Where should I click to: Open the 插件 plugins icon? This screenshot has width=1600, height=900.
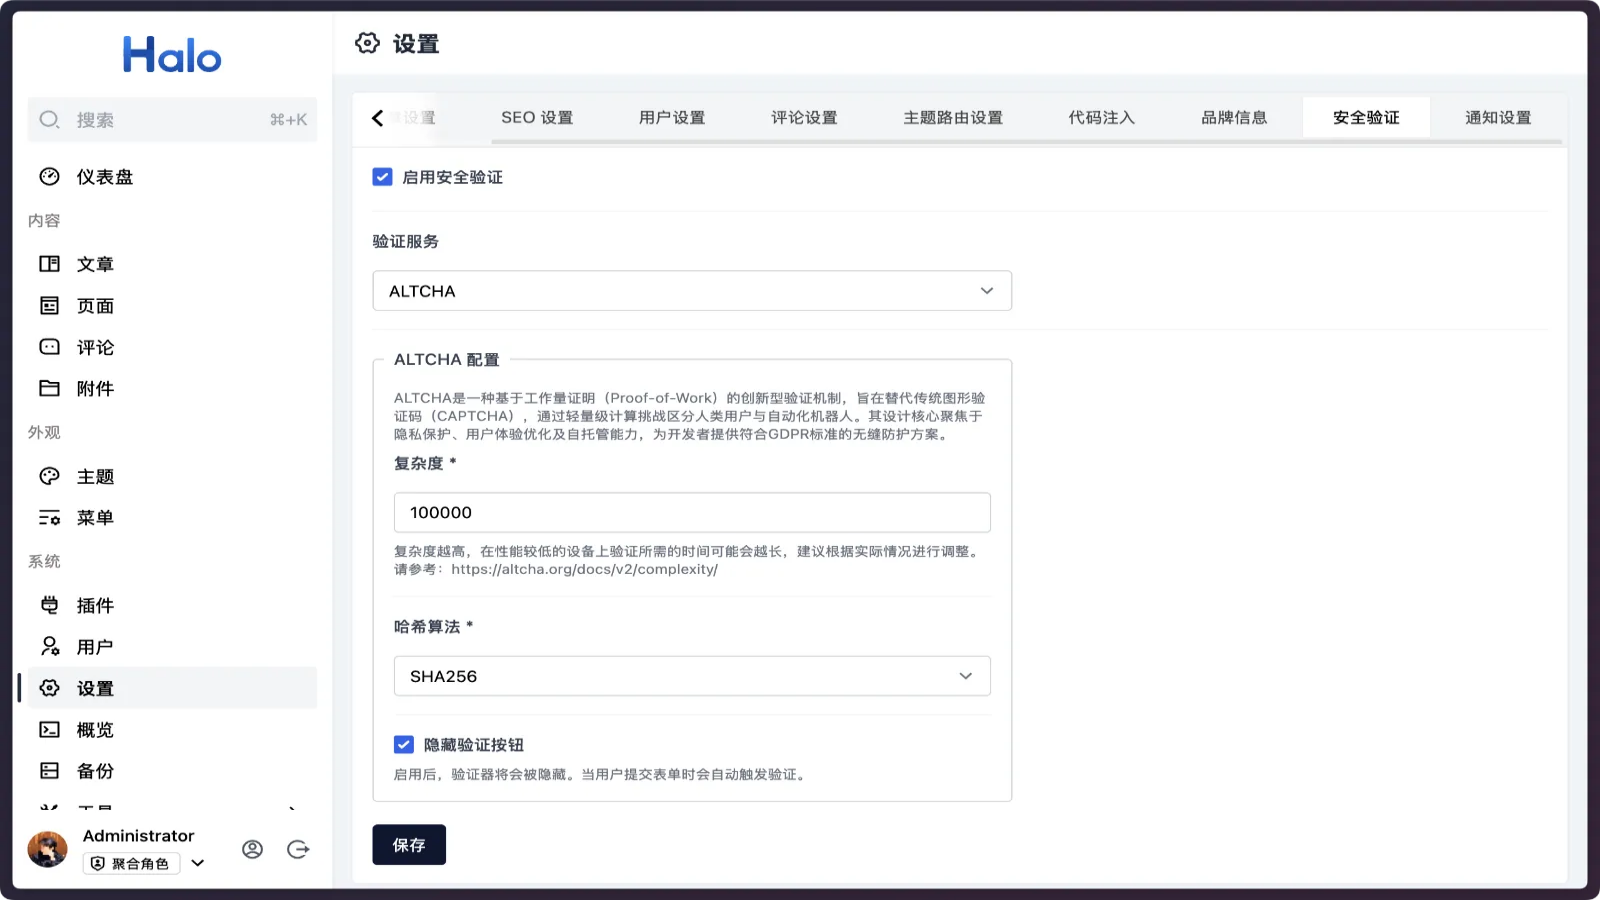50,605
